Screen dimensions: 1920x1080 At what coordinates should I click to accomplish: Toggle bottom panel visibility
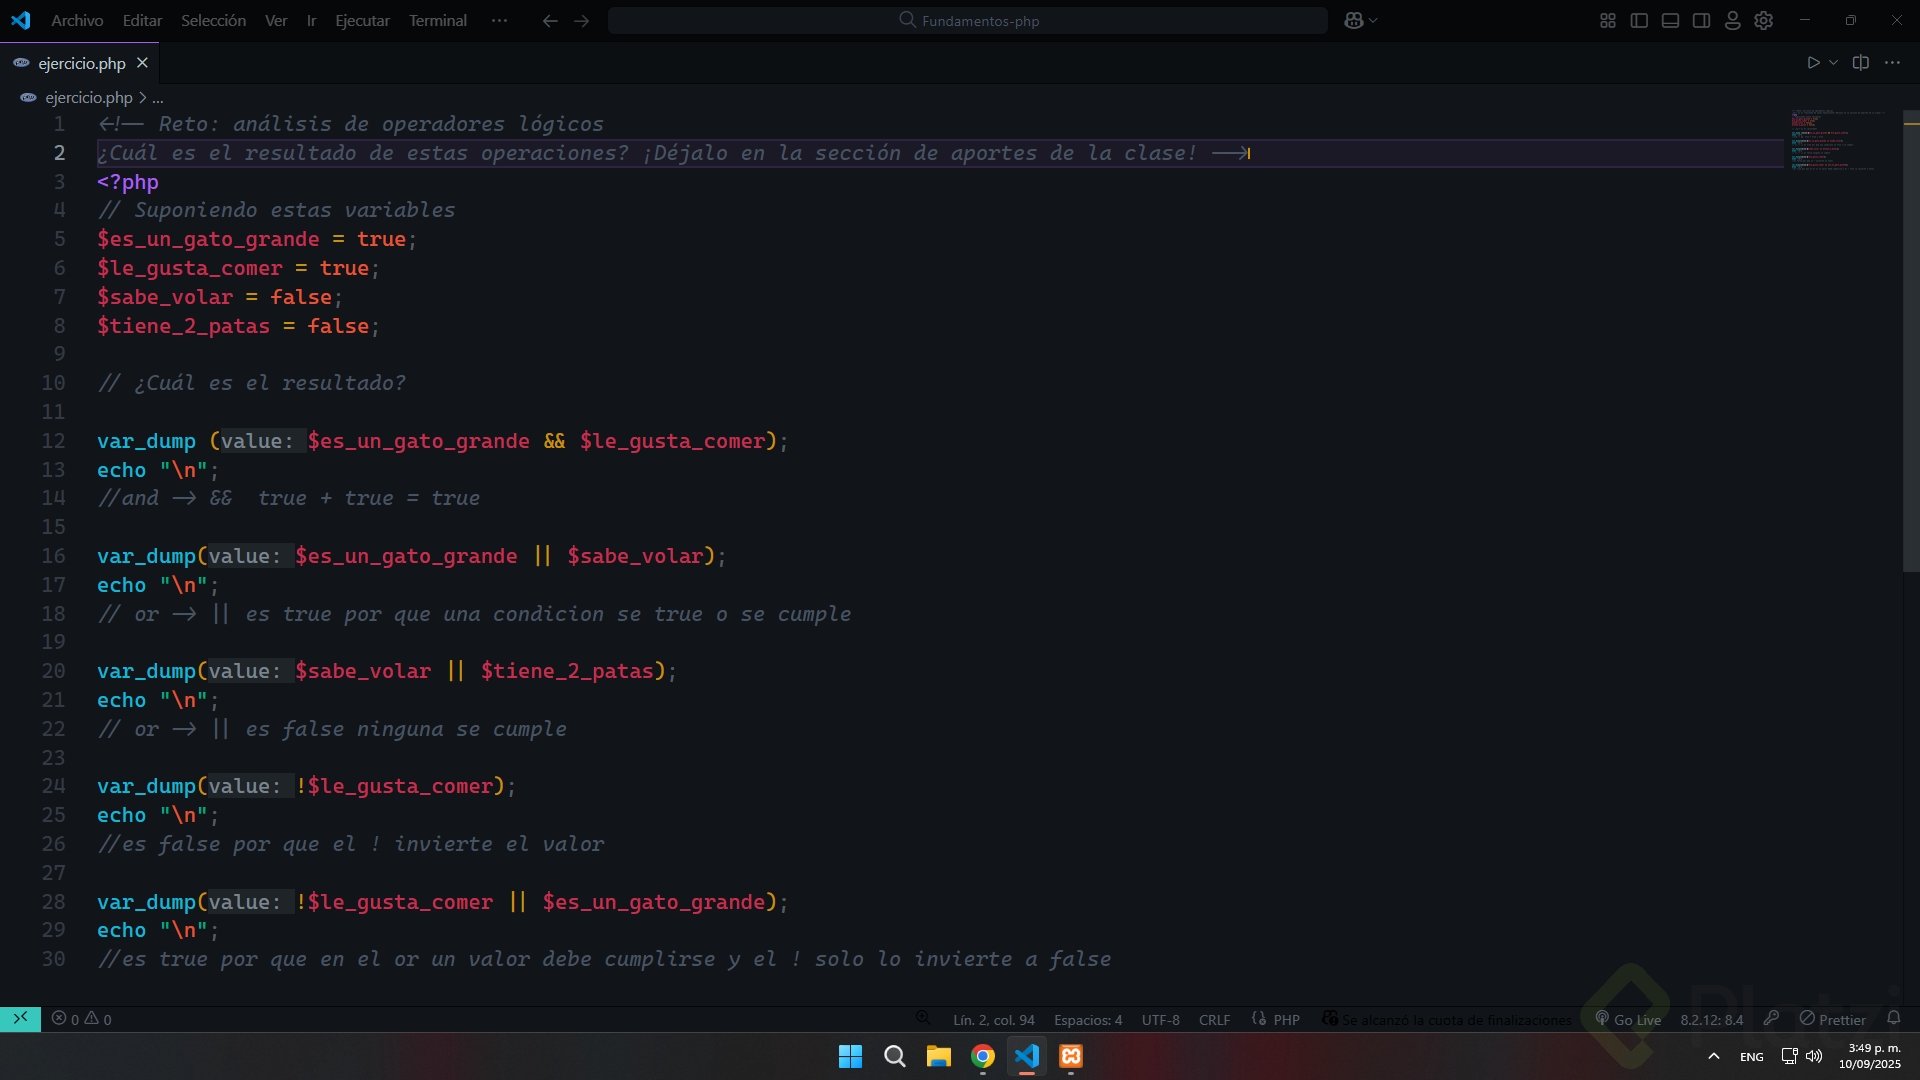(1670, 20)
